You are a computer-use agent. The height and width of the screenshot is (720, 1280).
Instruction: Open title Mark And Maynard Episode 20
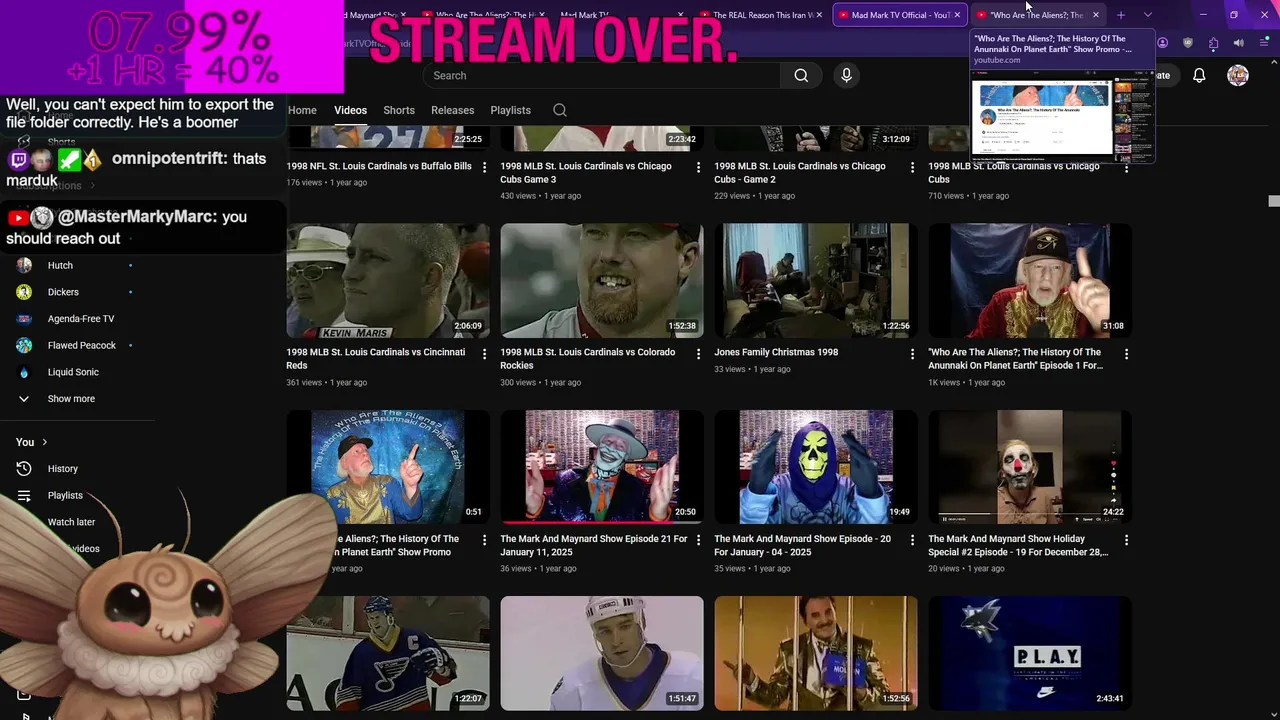click(802, 545)
